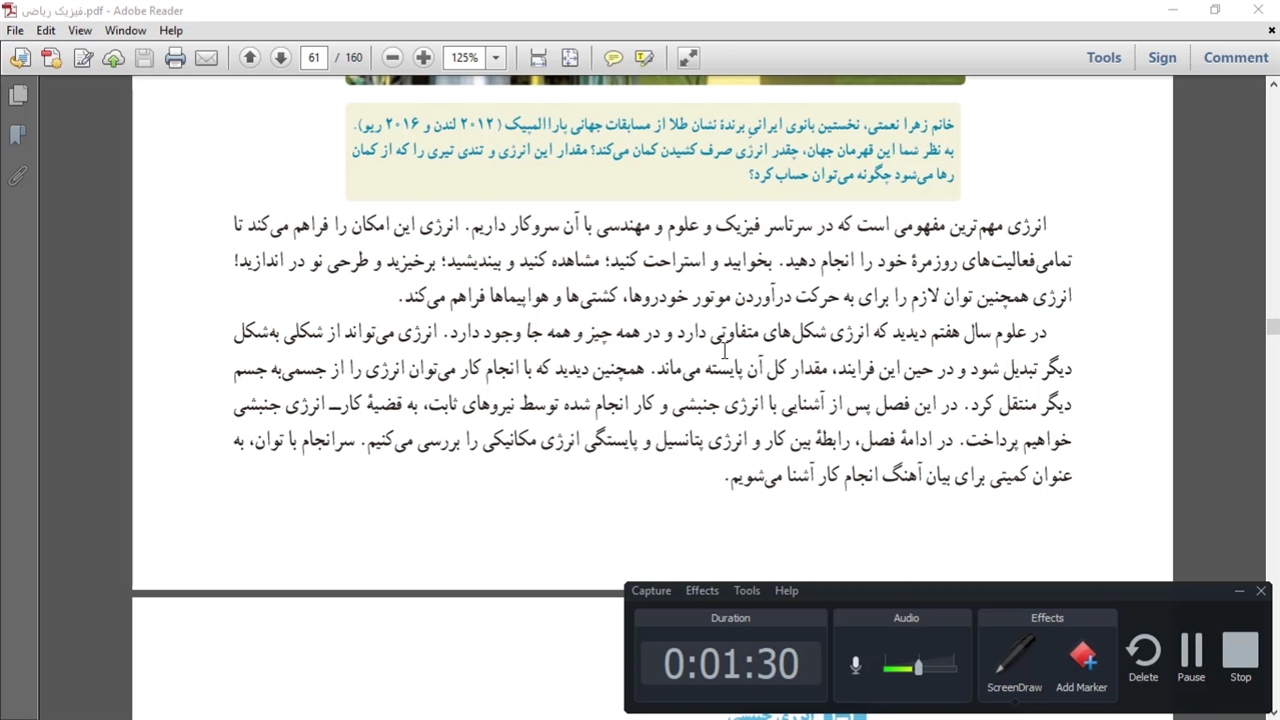
Task: Open the recorder's Capture menu
Action: (x=651, y=591)
